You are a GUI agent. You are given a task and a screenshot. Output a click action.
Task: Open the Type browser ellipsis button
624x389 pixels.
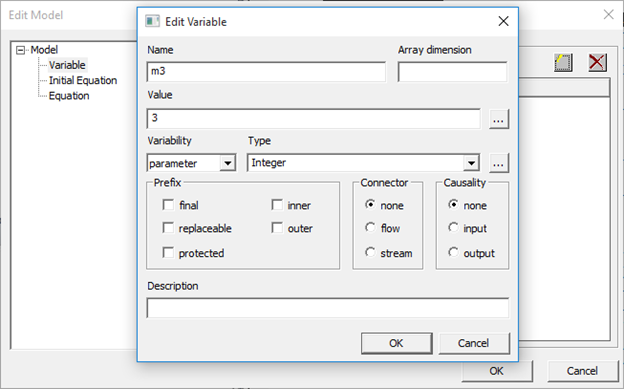click(x=499, y=163)
